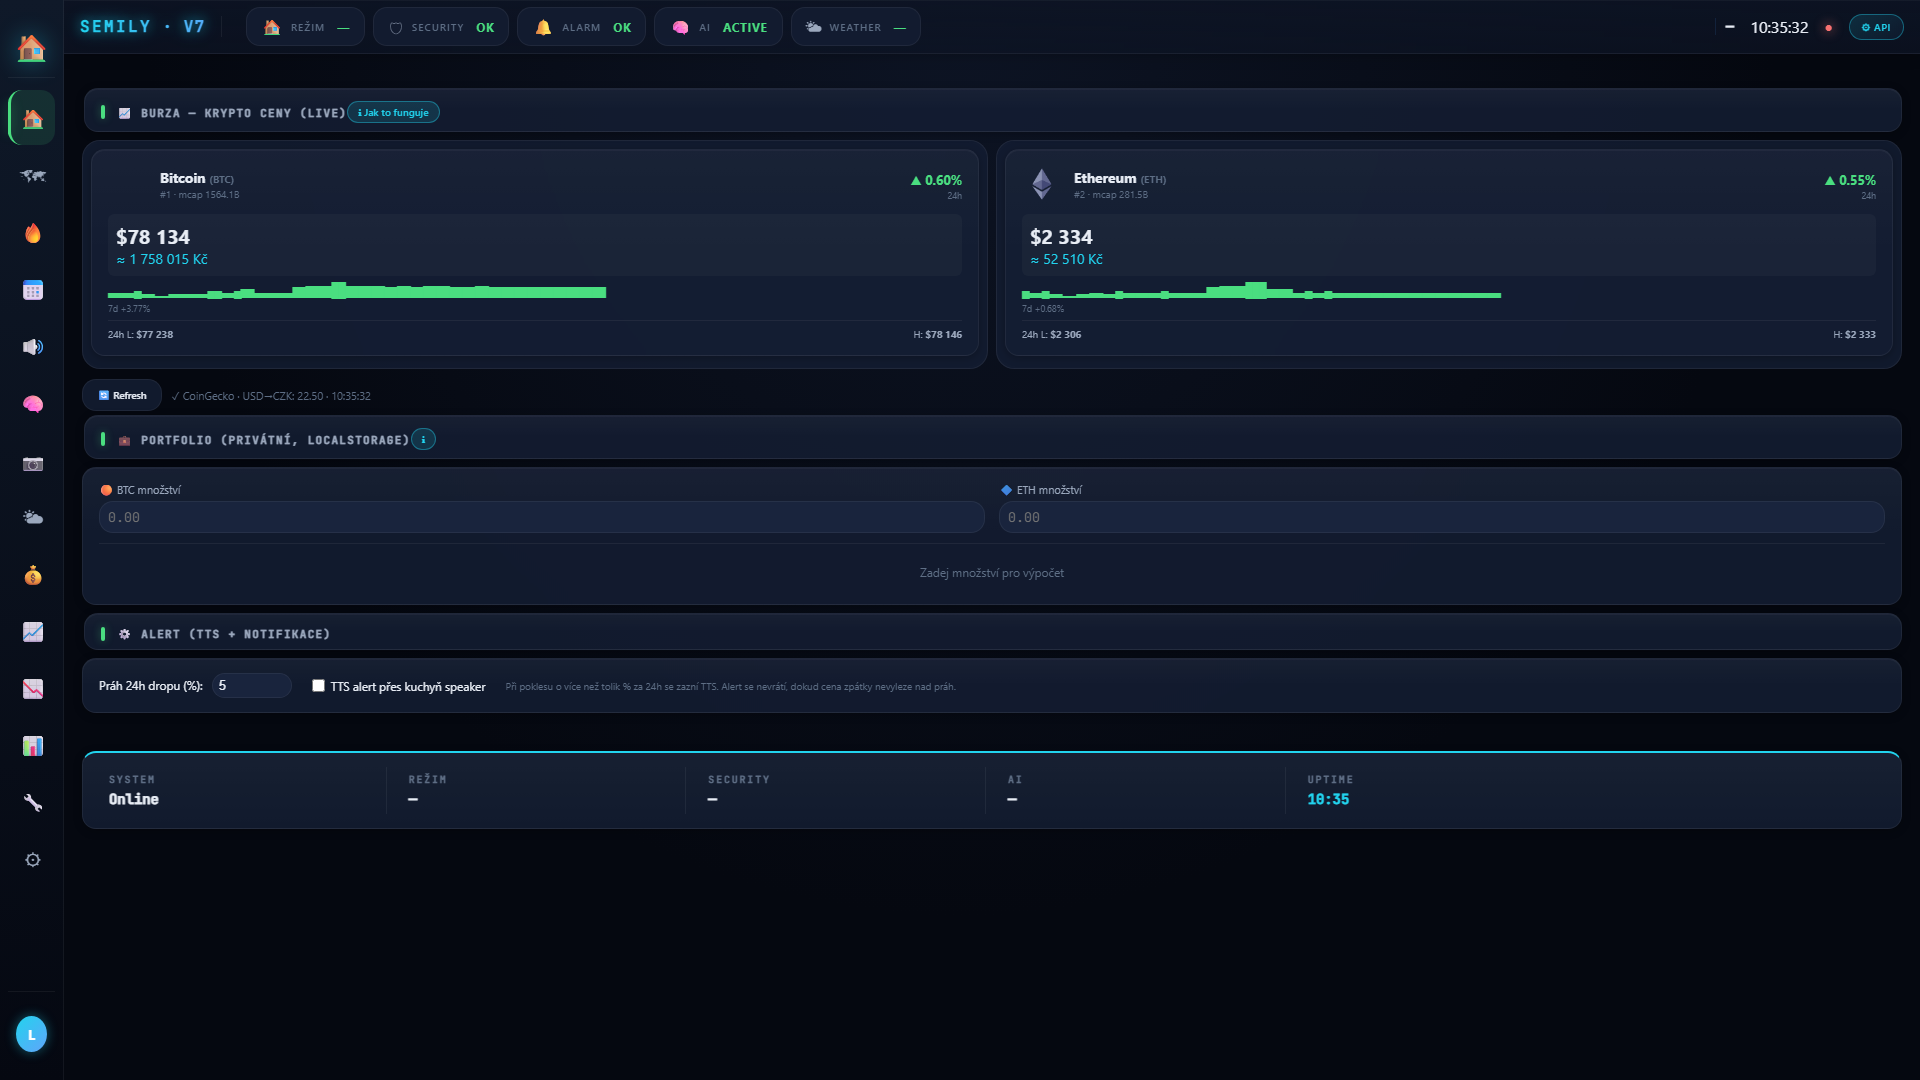The height and width of the screenshot is (1080, 1920).
Task: Open the world map sidebar icon
Action: click(x=33, y=176)
